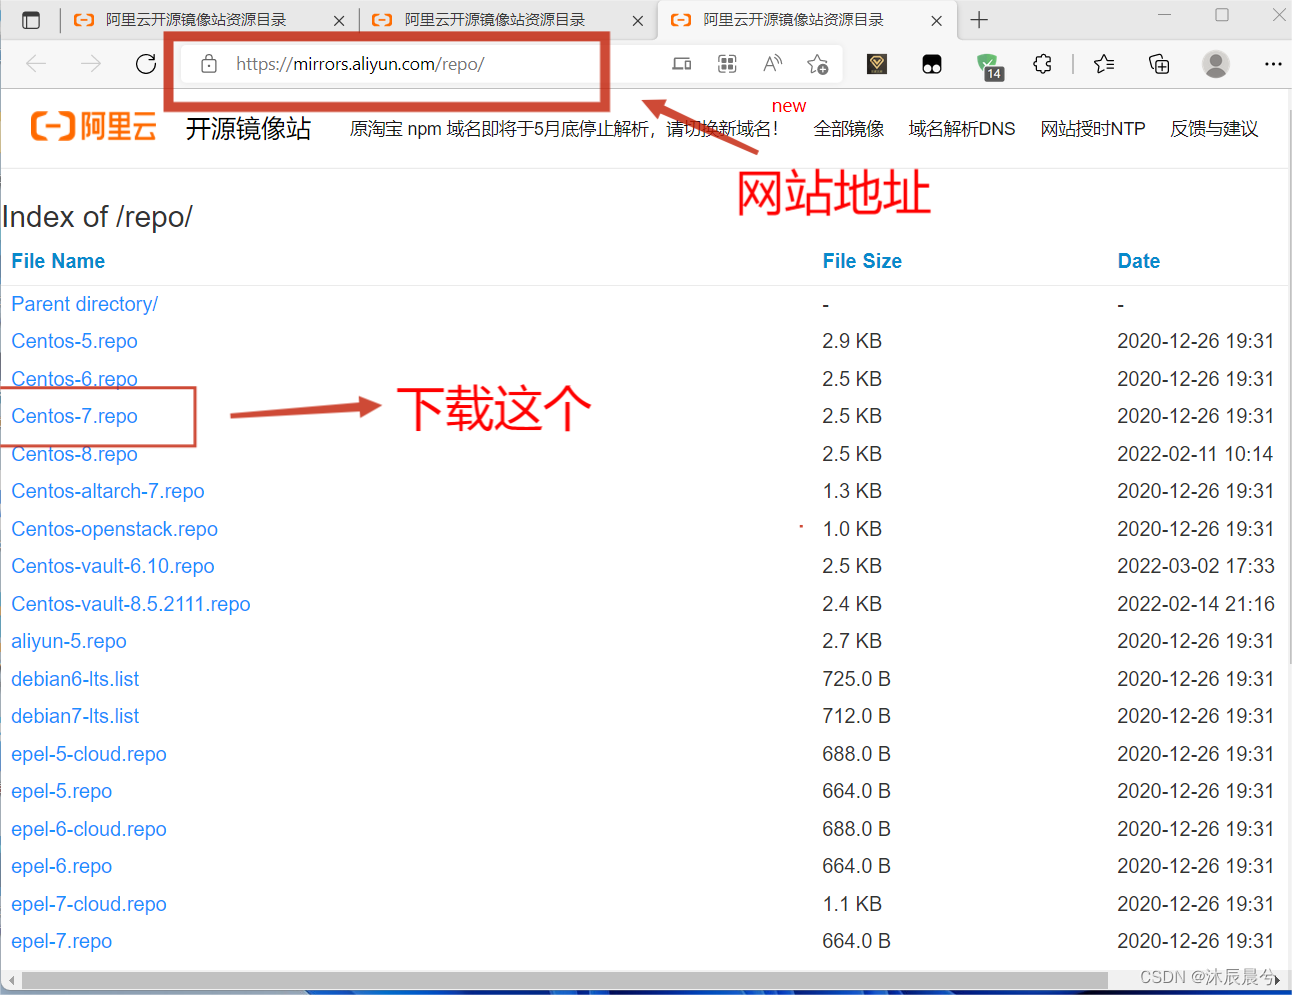Image resolution: width=1292 pixels, height=995 pixels.
Task: Download Centos-7.repo
Action: tap(75, 416)
